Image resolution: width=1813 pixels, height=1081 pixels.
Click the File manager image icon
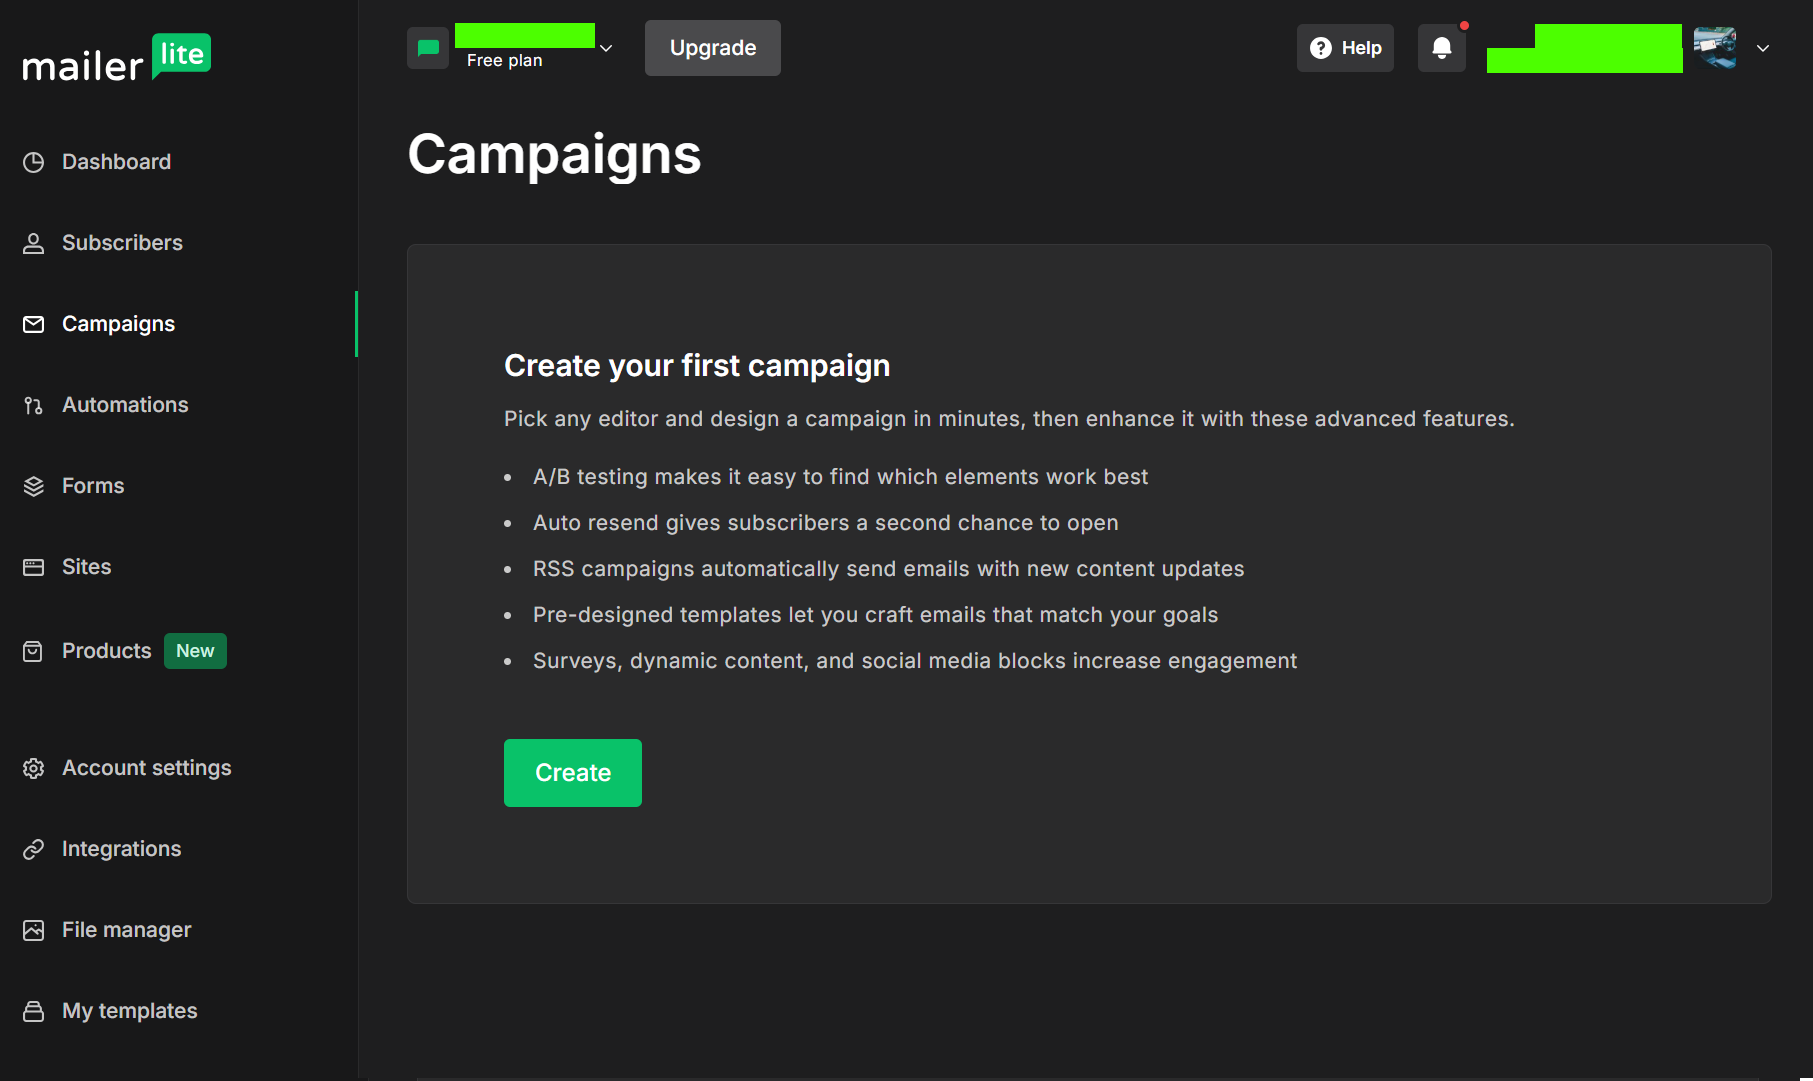click(34, 929)
